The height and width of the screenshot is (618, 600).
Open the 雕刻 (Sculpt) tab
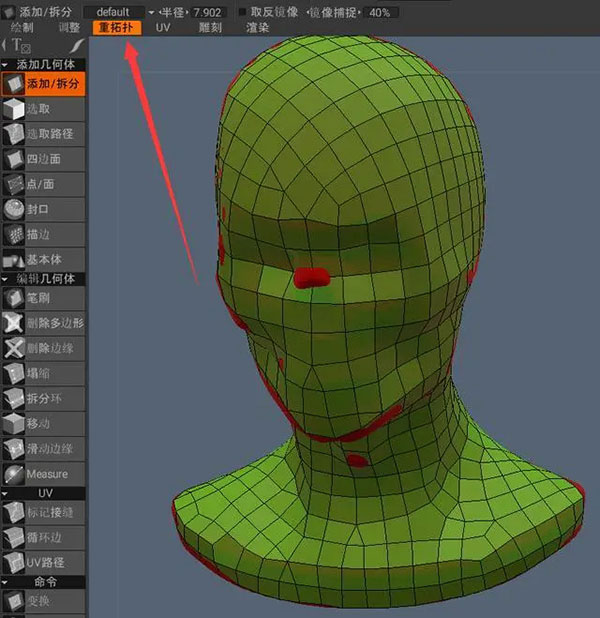pyautogui.click(x=211, y=28)
